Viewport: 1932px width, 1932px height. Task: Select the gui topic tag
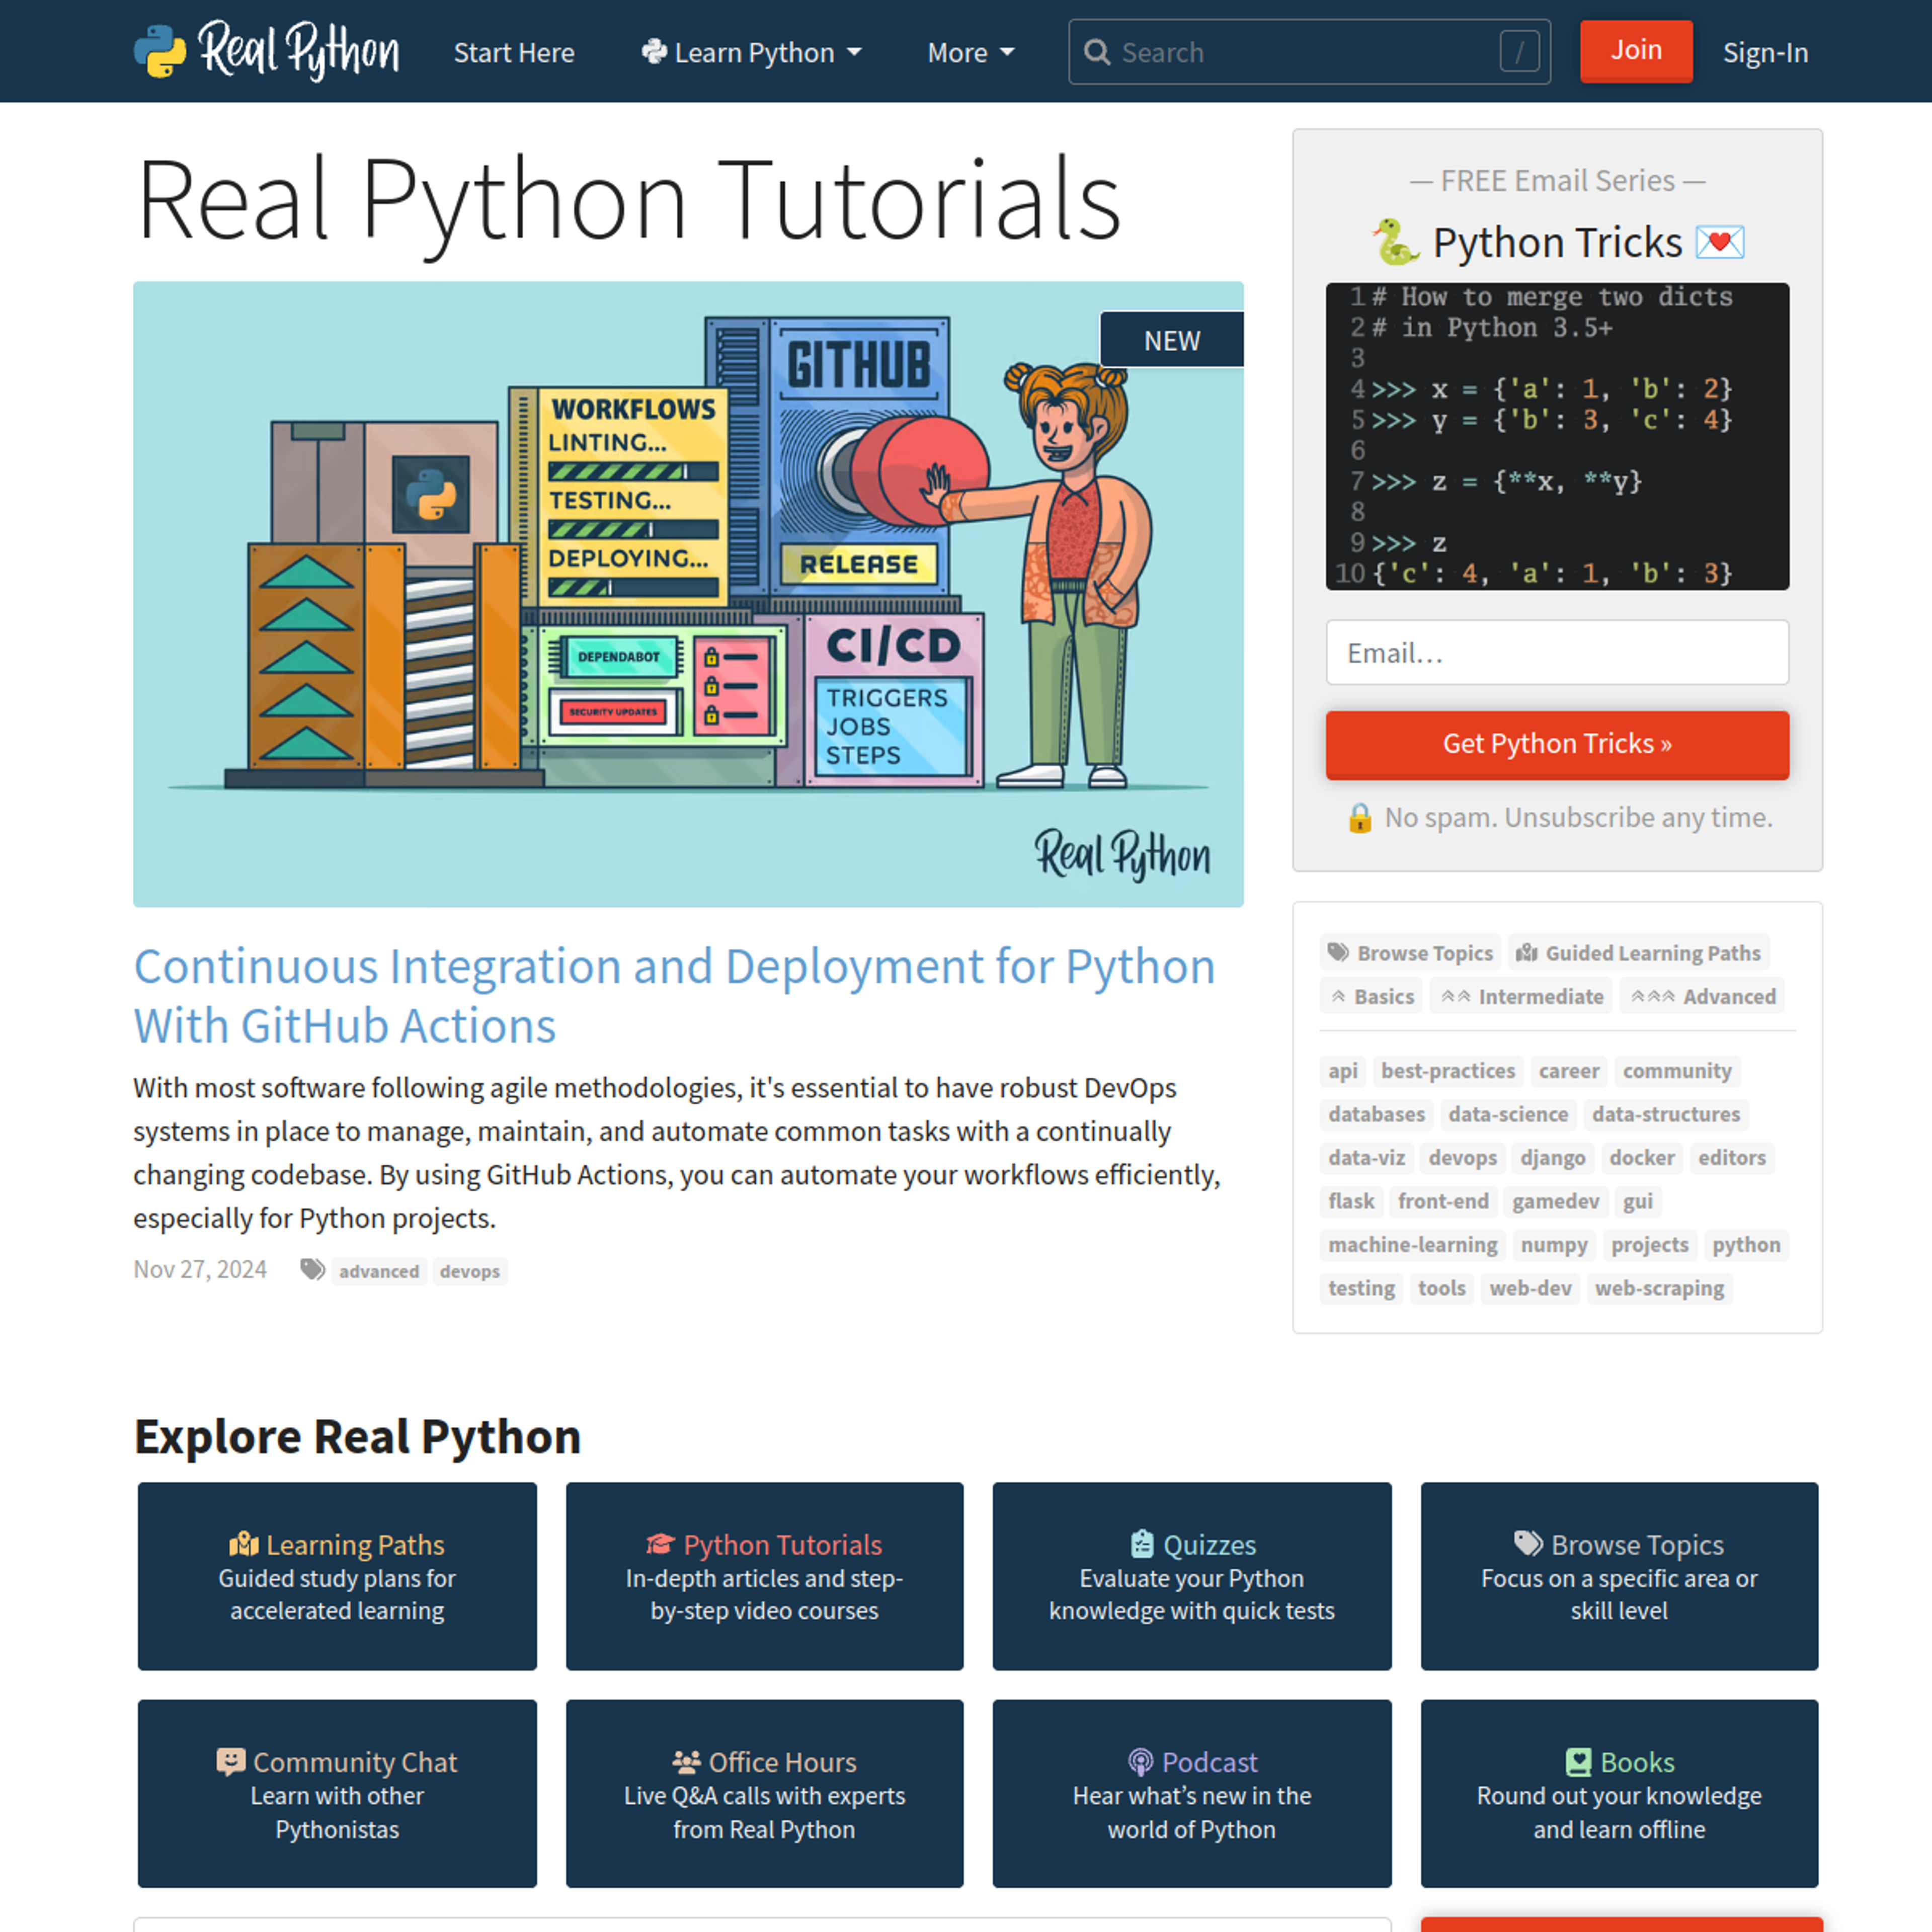pyautogui.click(x=1637, y=1201)
